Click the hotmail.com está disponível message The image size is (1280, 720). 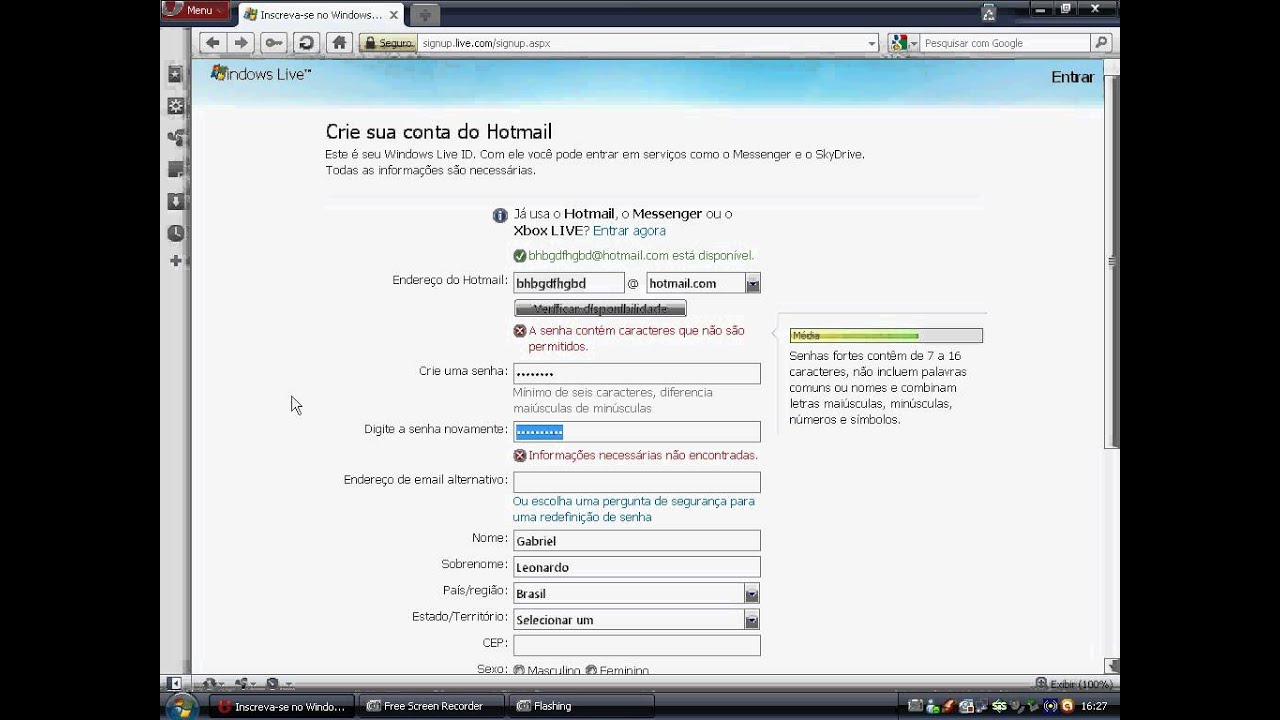(641, 256)
